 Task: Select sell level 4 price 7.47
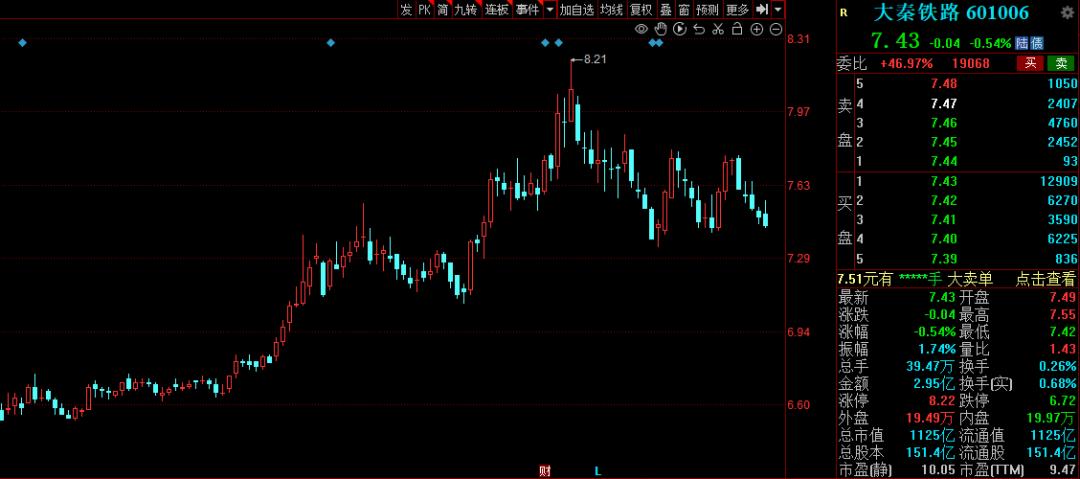point(944,103)
